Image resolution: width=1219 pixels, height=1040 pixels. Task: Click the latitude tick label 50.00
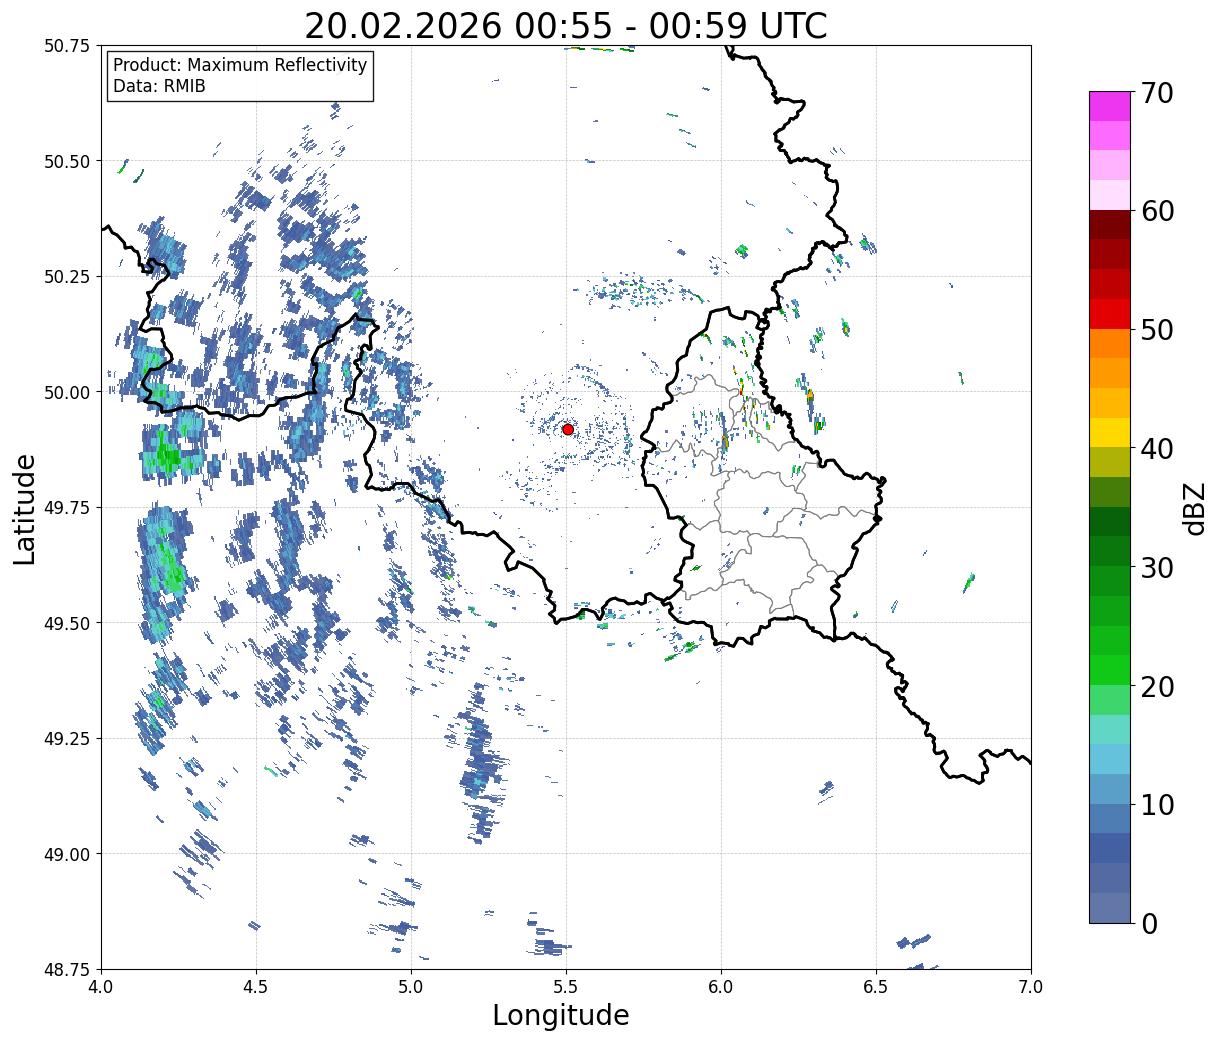point(67,392)
